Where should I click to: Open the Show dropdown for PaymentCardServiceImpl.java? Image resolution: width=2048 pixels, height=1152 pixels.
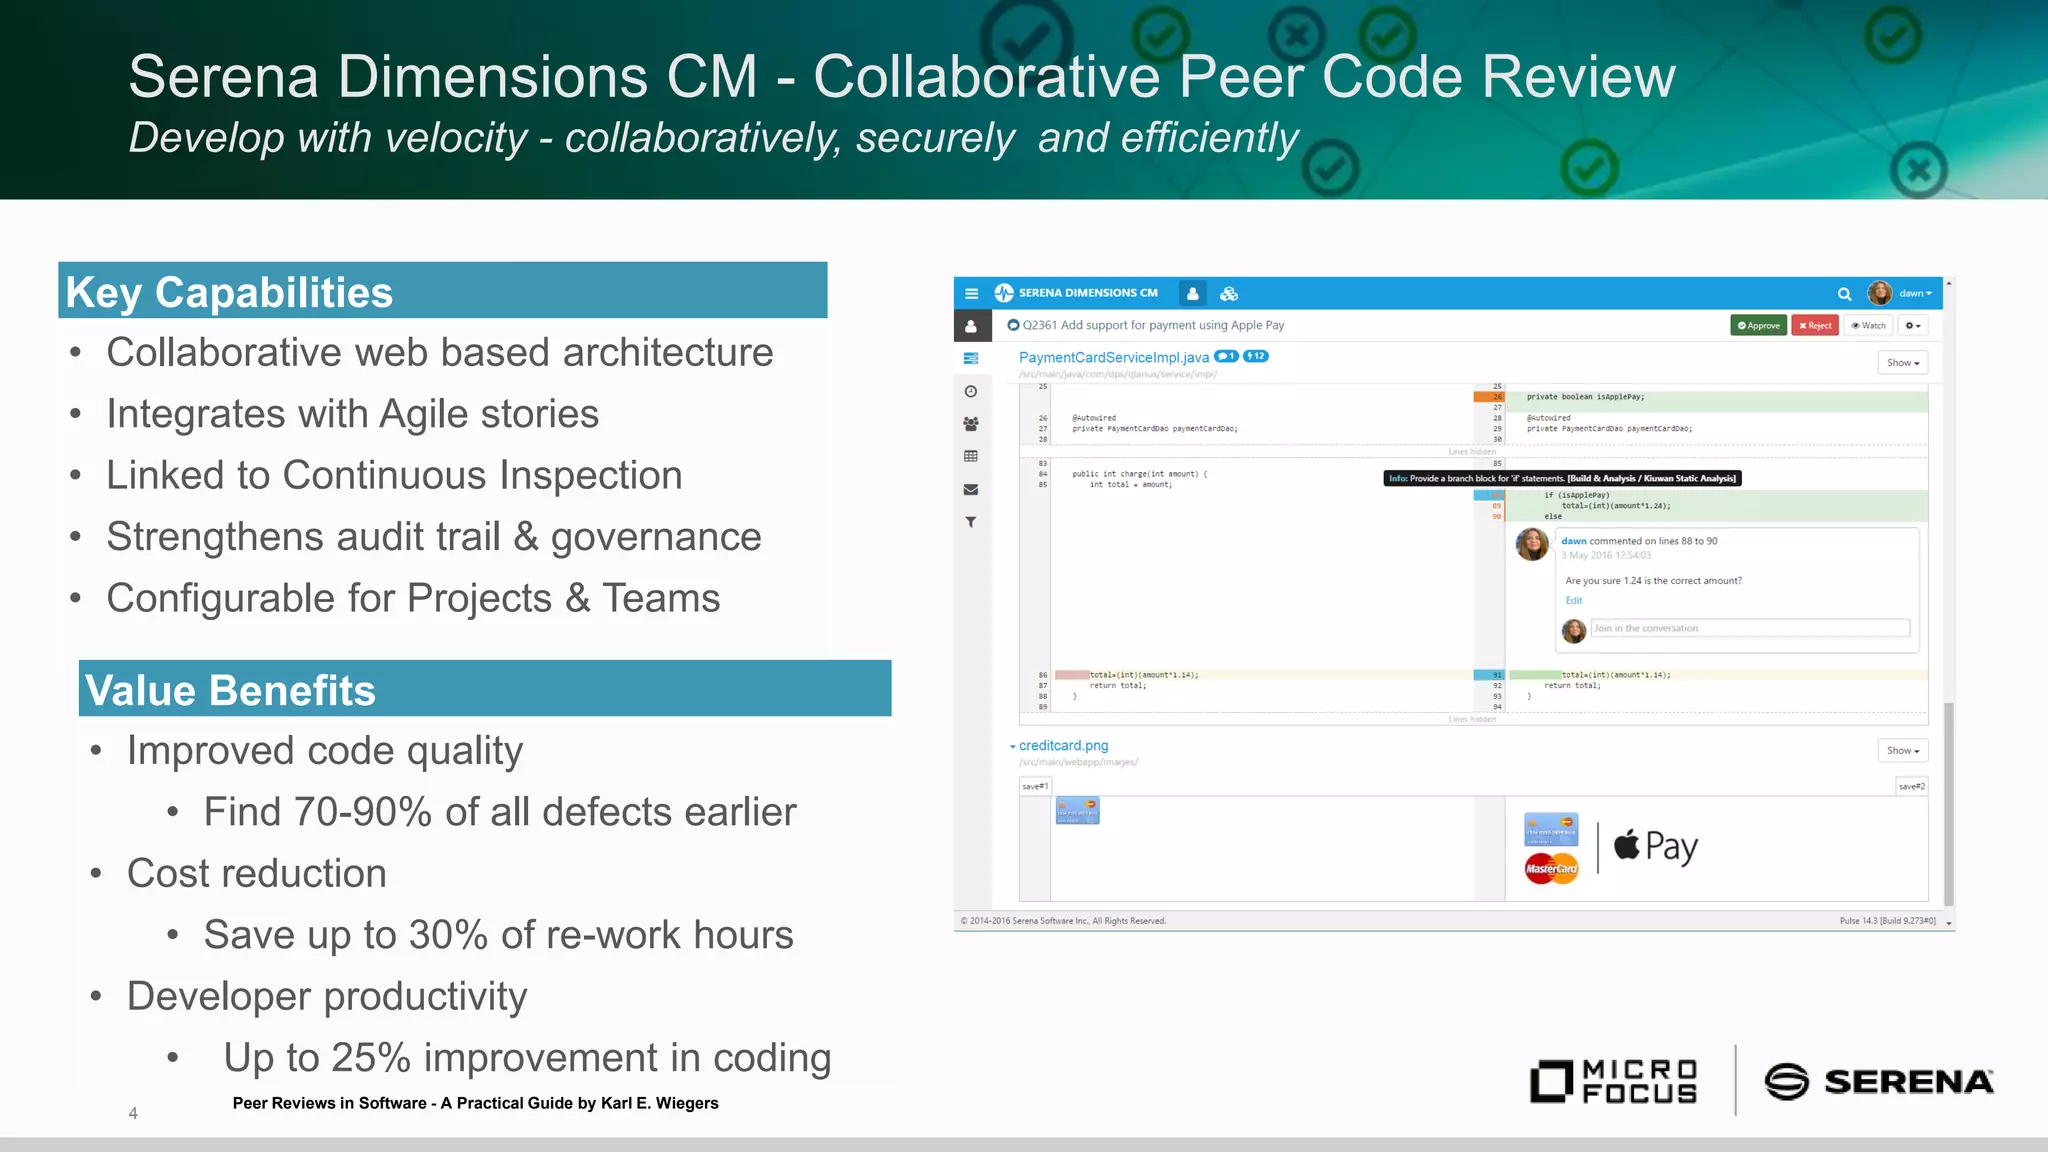click(x=1903, y=363)
